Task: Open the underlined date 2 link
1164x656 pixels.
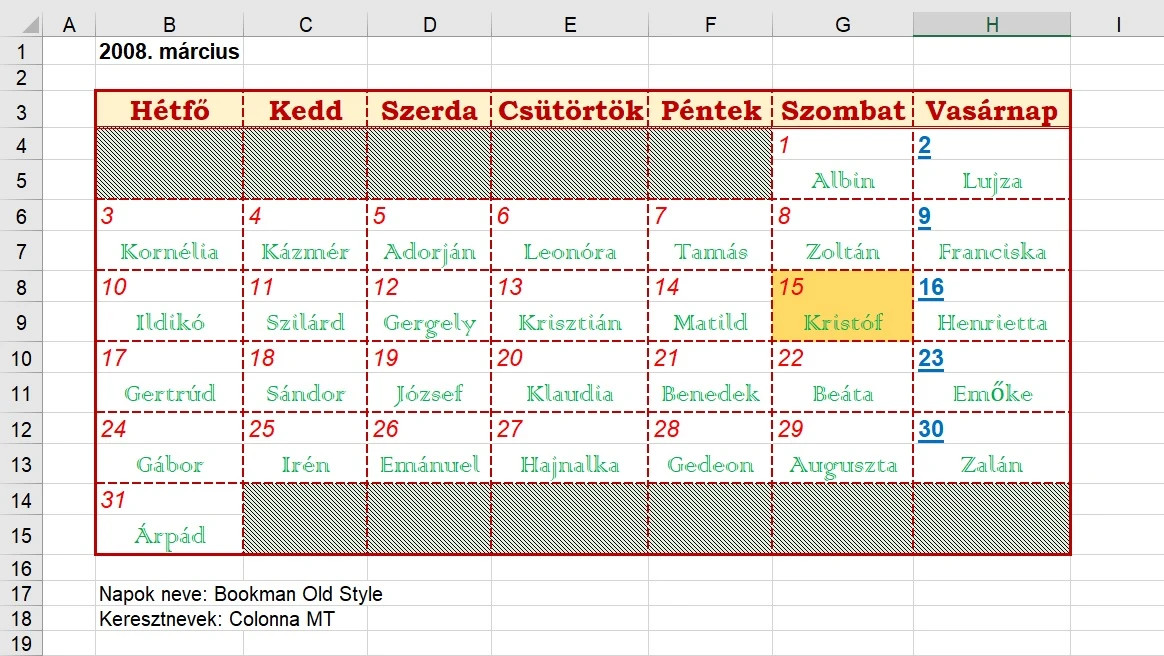Action: click(925, 147)
